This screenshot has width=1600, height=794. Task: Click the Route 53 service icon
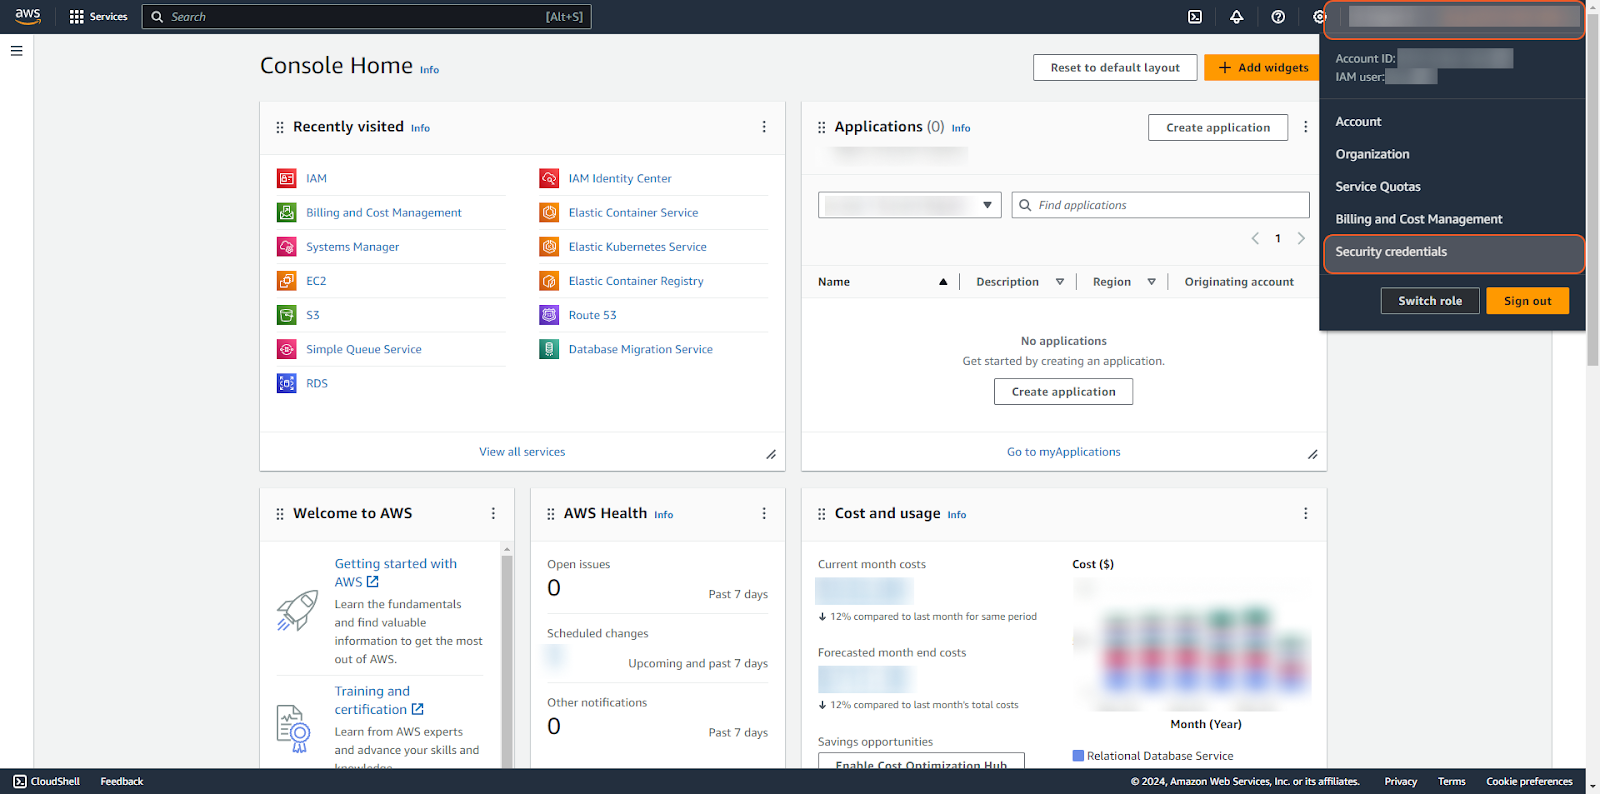pyautogui.click(x=549, y=315)
